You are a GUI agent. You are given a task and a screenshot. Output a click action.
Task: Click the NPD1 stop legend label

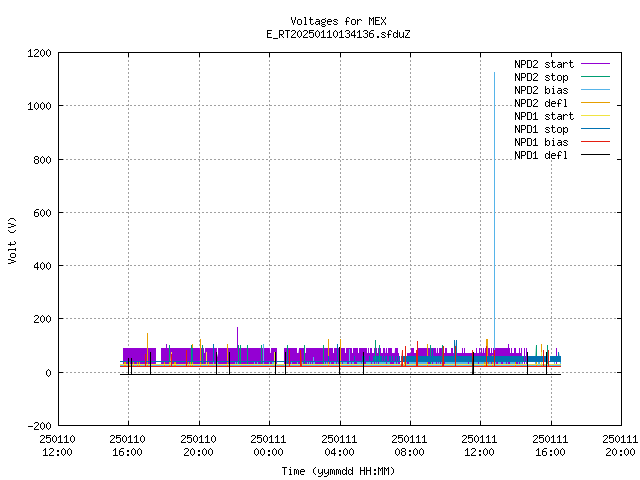pos(541,129)
